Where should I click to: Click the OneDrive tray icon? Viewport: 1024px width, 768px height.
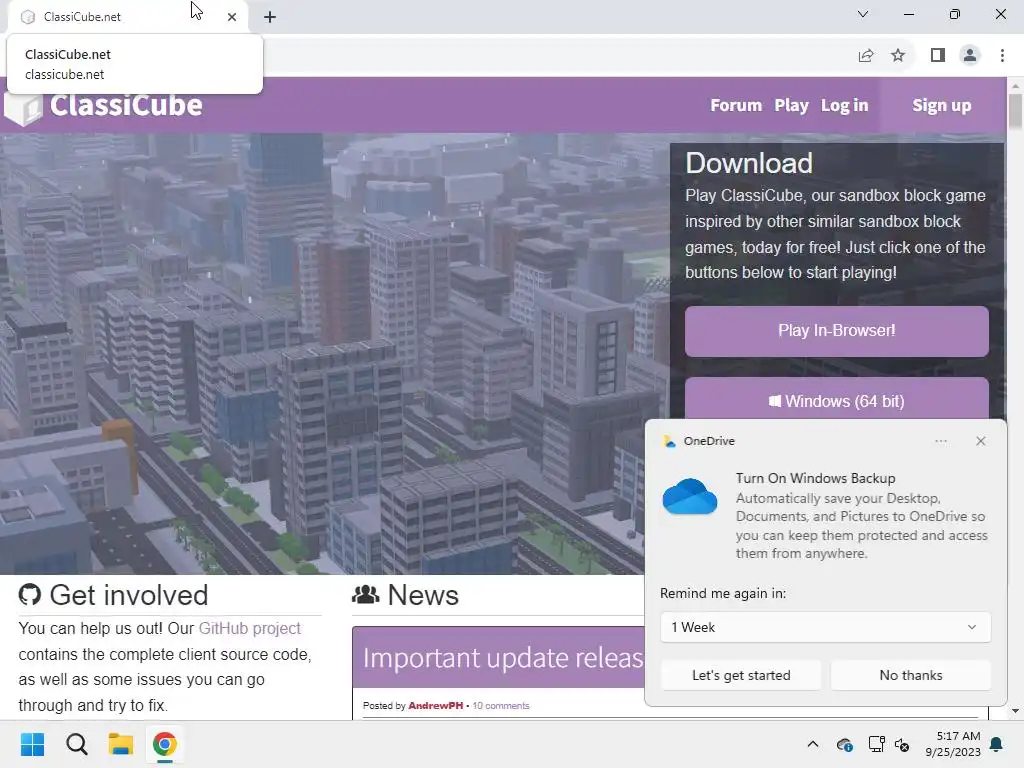coord(844,744)
